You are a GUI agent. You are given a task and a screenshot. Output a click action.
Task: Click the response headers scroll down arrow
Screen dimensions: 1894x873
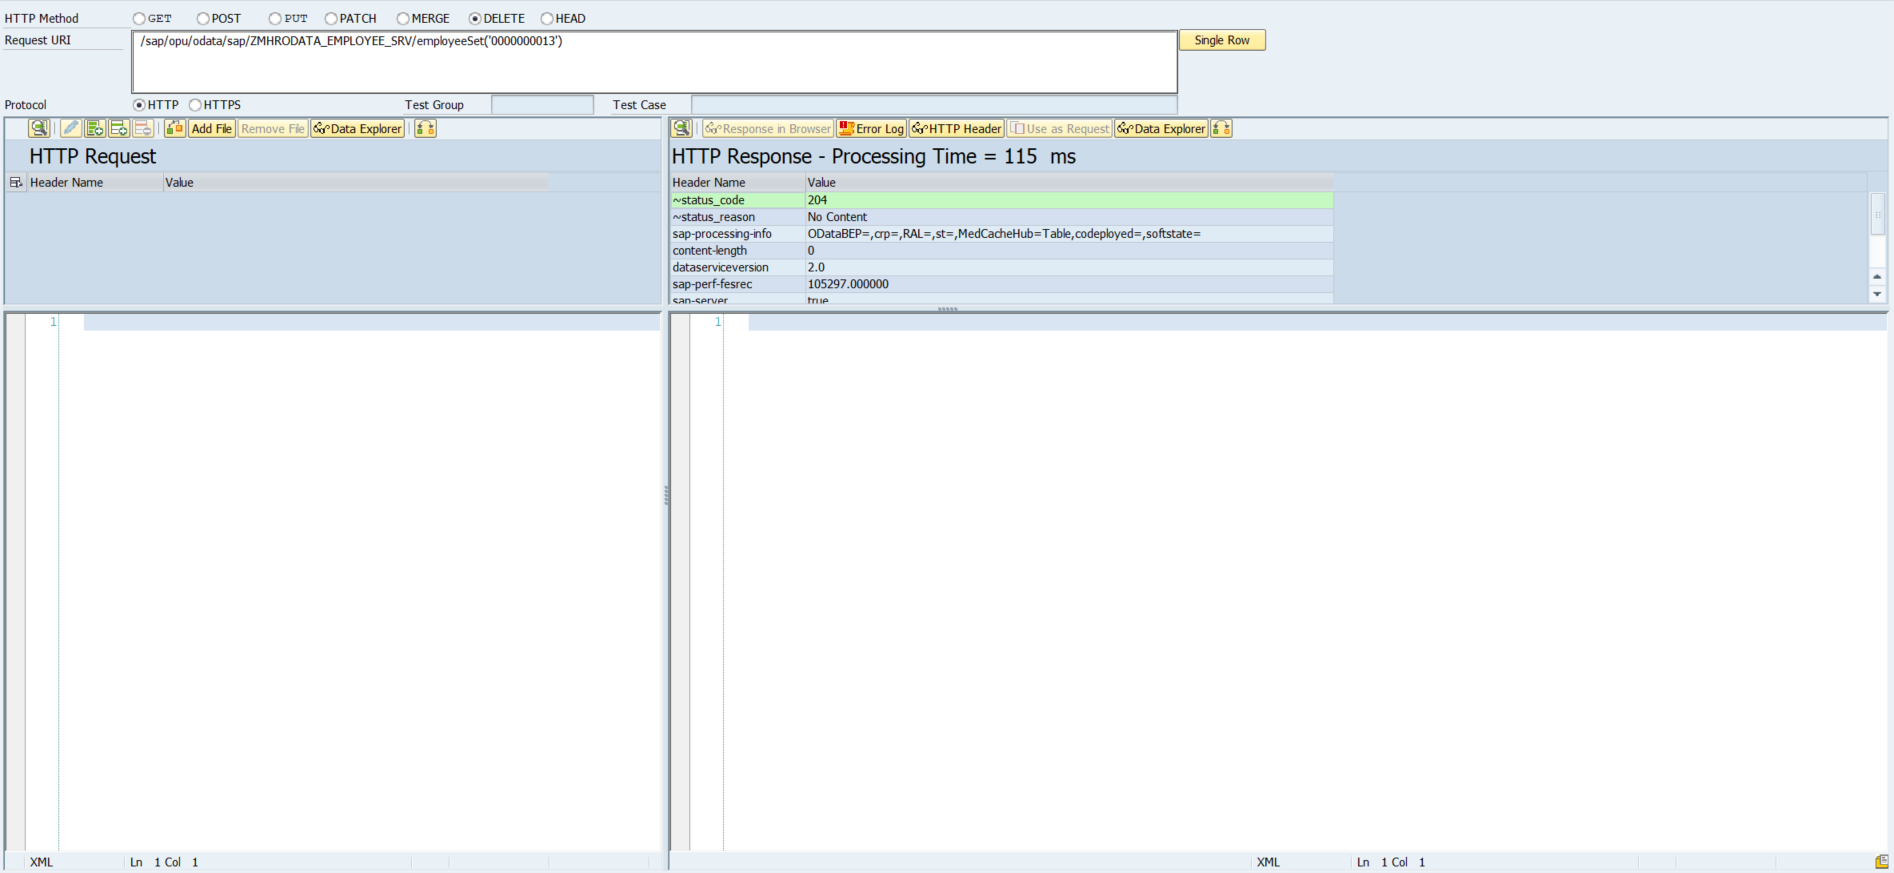point(1877,294)
